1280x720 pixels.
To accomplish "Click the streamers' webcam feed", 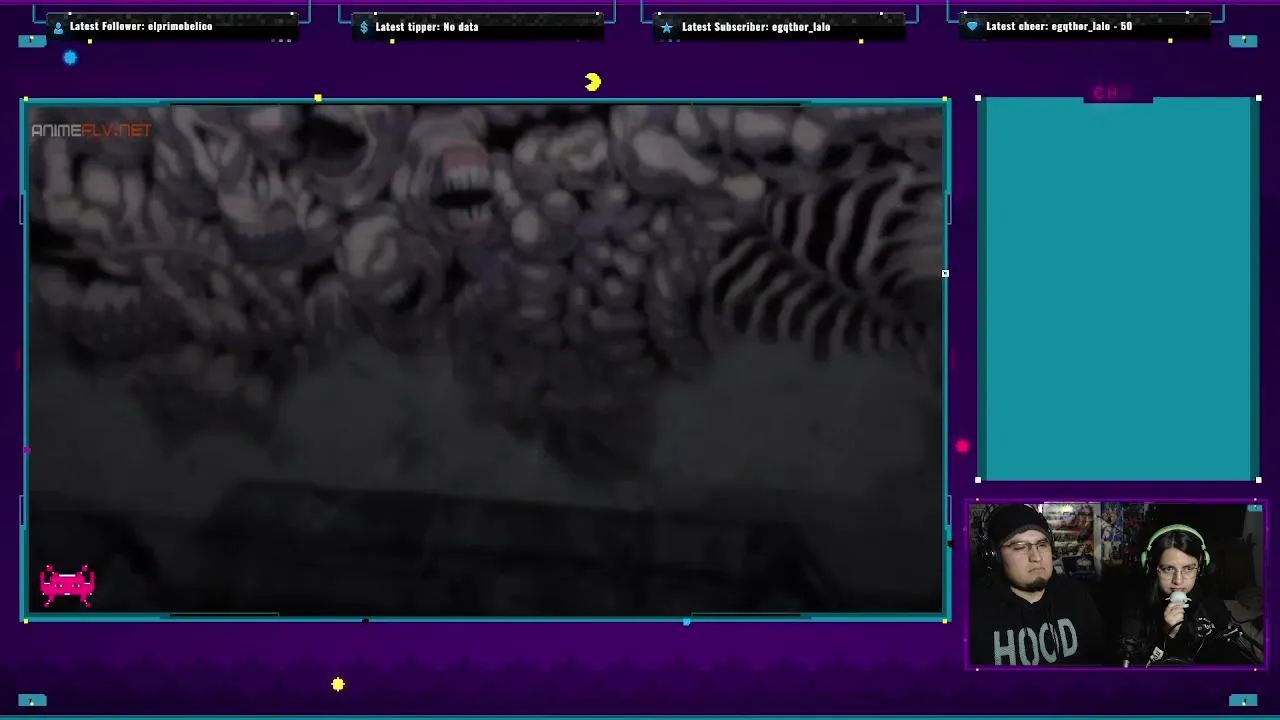I will pos(1116,585).
